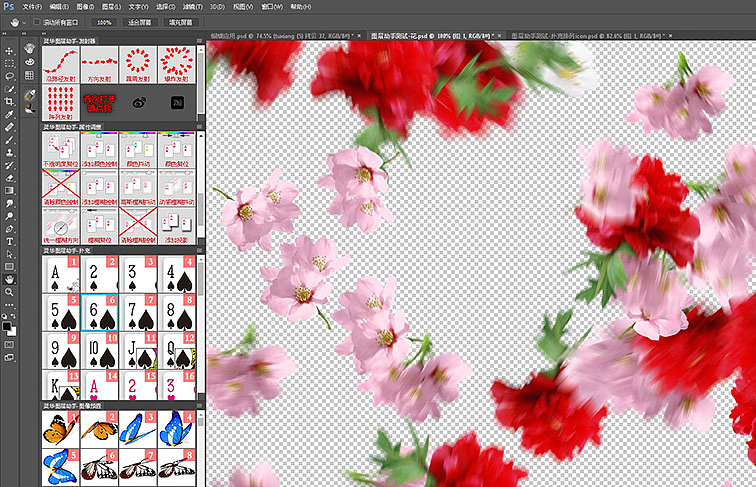Select the orange butterfly thumbnail numbered 1
Image resolution: width=756 pixels, height=487 pixels.
[61, 429]
